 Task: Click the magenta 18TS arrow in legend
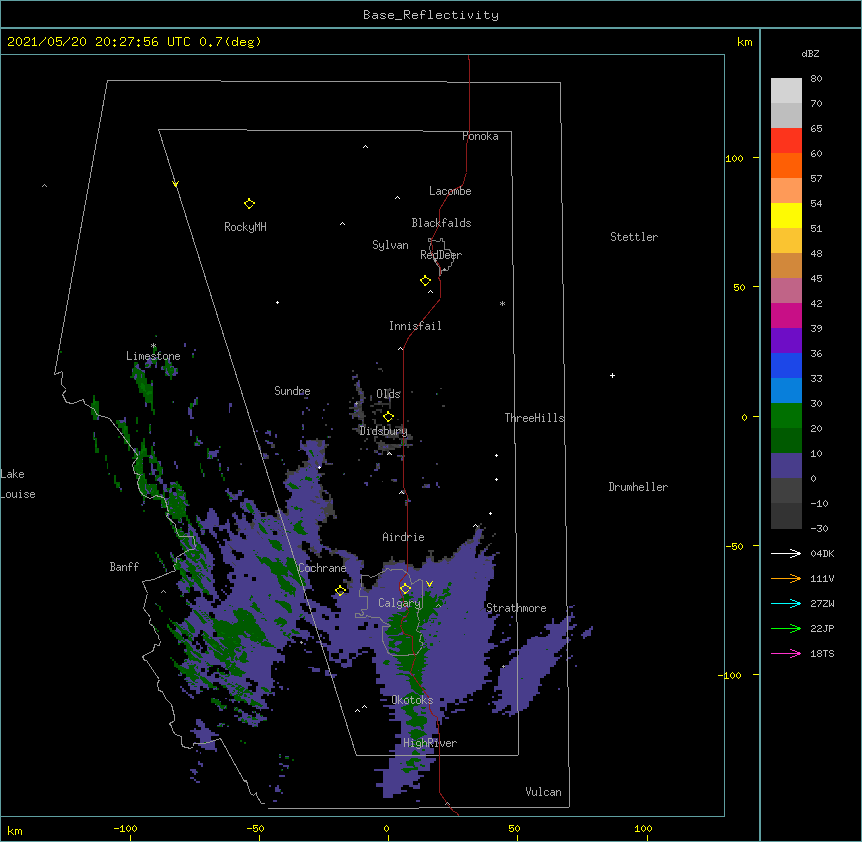click(786, 653)
